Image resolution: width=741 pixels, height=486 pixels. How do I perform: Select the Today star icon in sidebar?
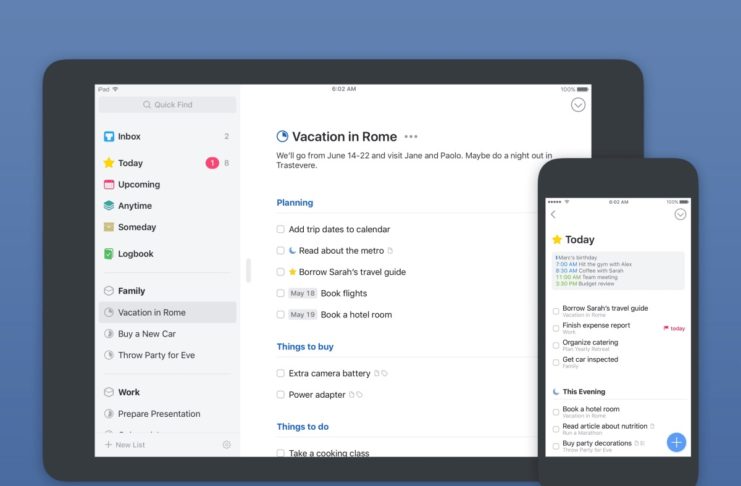[x=109, y=163]
